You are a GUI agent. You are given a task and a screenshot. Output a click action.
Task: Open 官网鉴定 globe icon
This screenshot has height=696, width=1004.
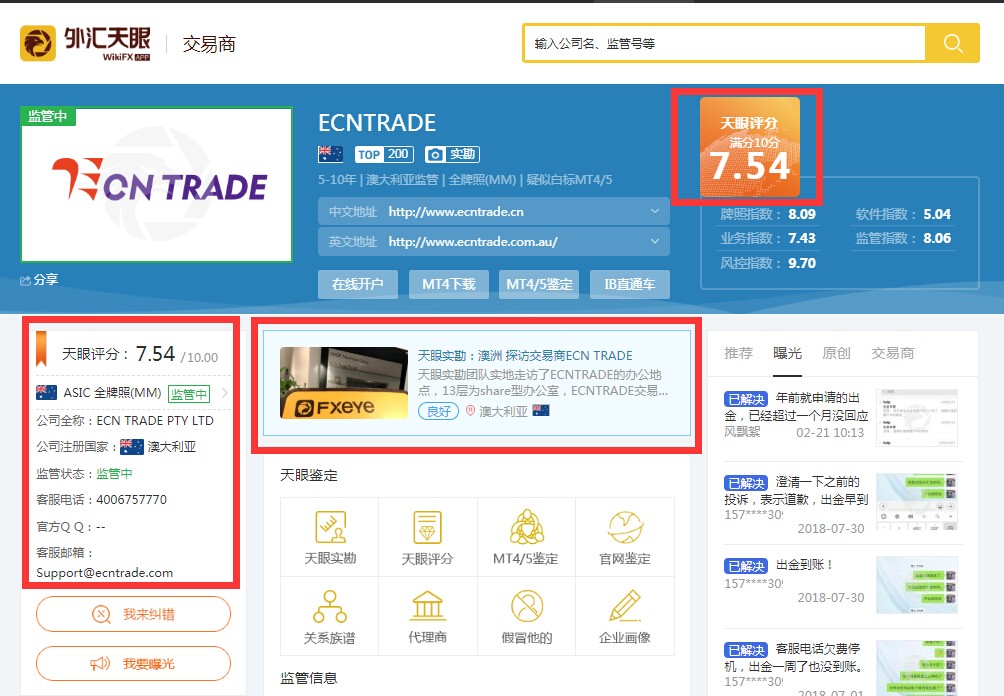(x=625, y=527)
